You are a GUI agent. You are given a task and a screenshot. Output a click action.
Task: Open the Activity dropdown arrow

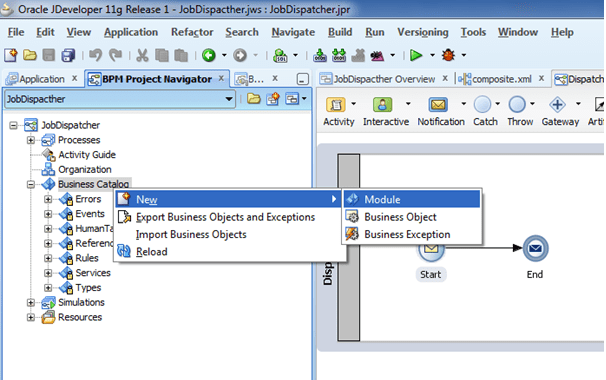click(353, 104)
